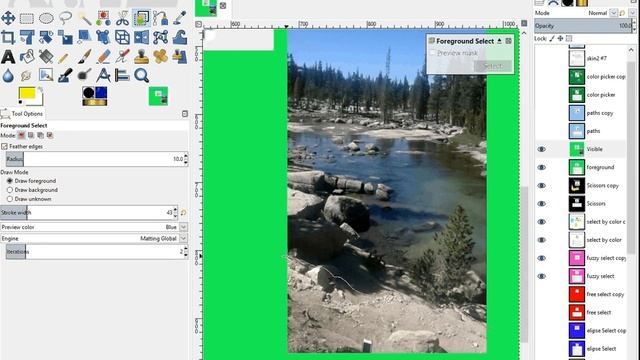Image resolution: width=640 pixels, height=360 pixels.
Task: Select the Heal bandage tool
Action: click(161, 56)
